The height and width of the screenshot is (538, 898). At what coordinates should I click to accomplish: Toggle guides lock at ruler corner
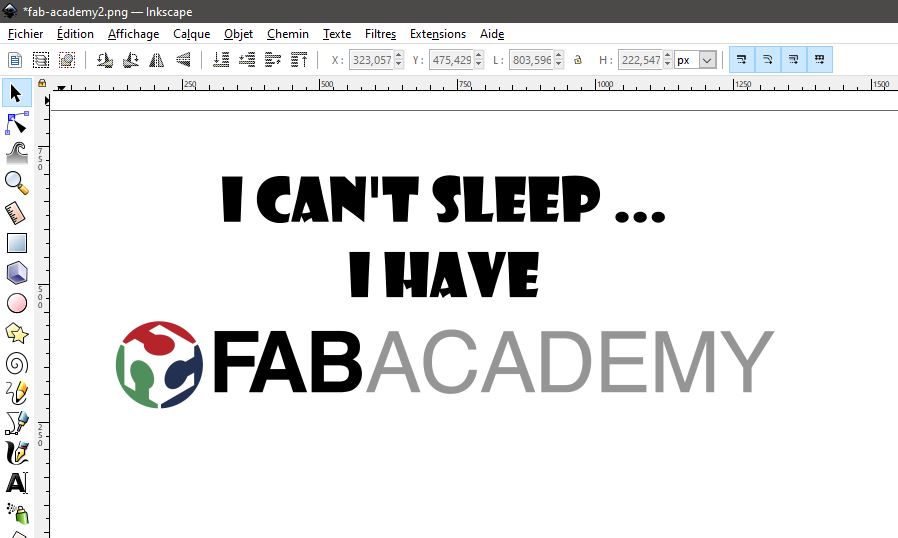click(x=41, y=83)
